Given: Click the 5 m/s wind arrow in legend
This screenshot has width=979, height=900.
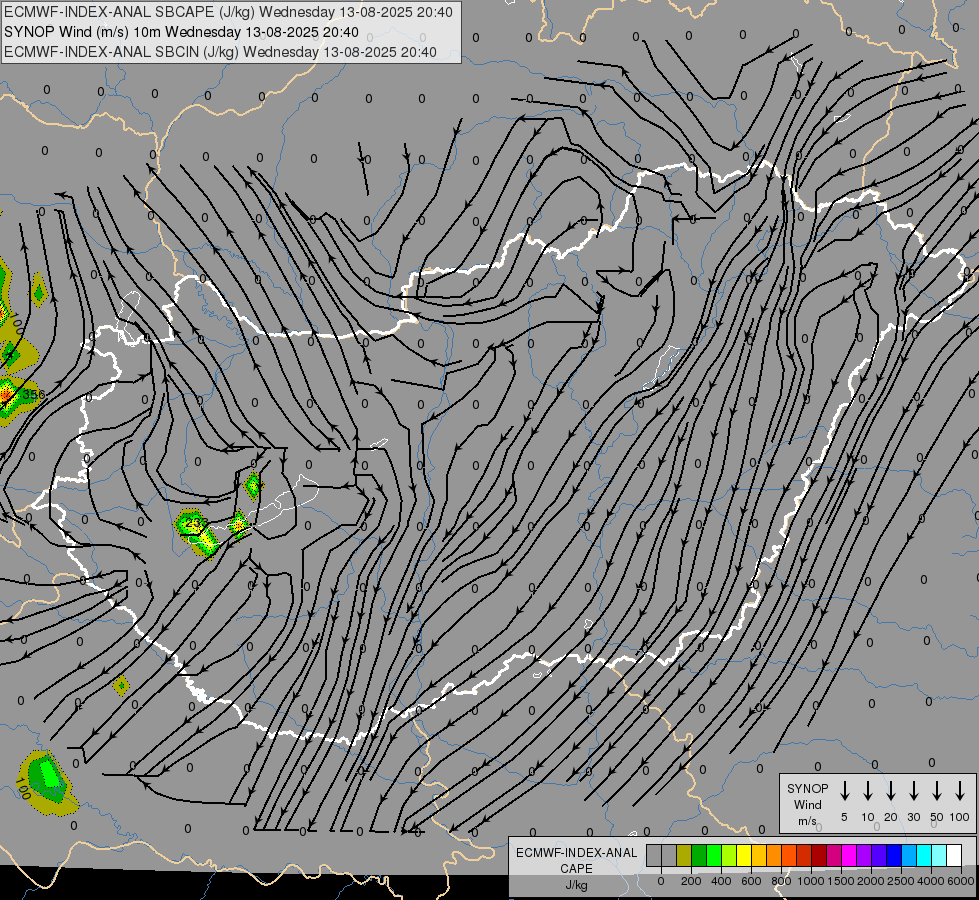Looking at the screenshot, I should click(844, 791).
